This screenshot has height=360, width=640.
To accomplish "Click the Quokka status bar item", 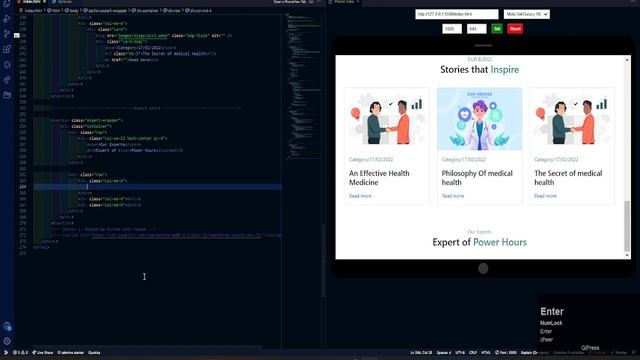I will [x=94, y=353].
